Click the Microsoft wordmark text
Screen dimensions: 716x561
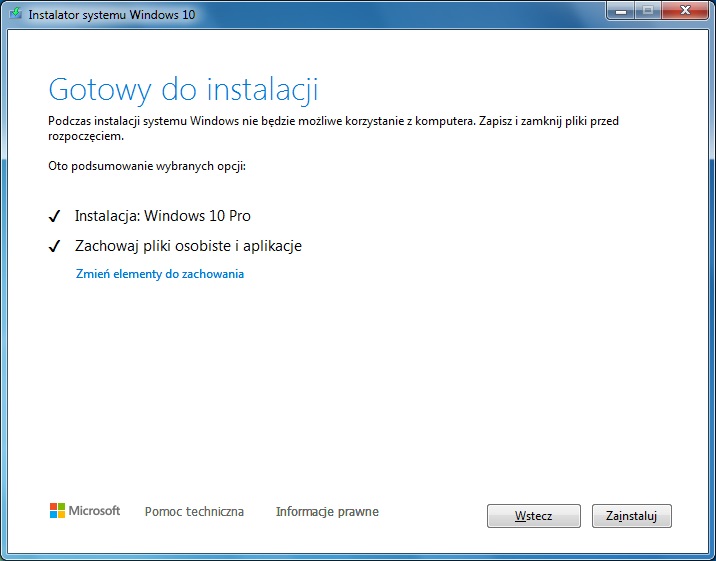coord(94,511)
